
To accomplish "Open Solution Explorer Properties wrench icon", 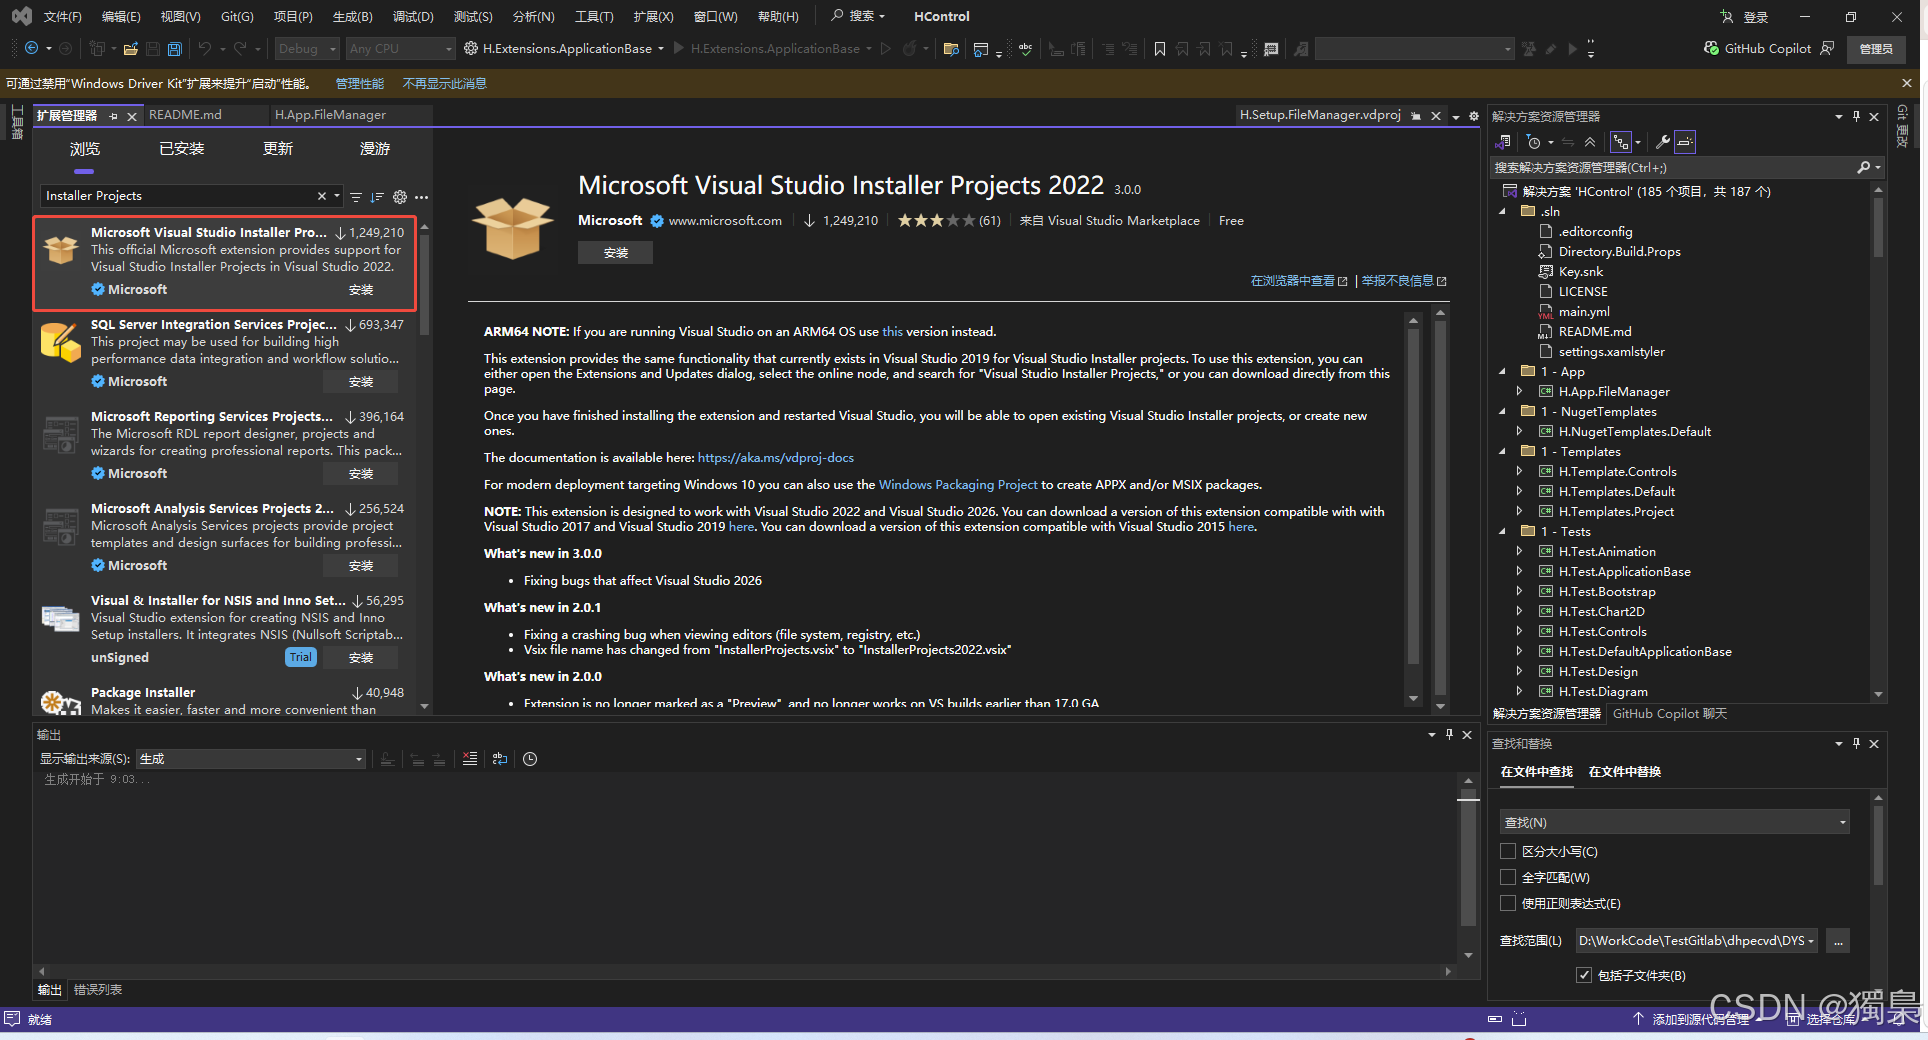I will (x=1662, y=142).
